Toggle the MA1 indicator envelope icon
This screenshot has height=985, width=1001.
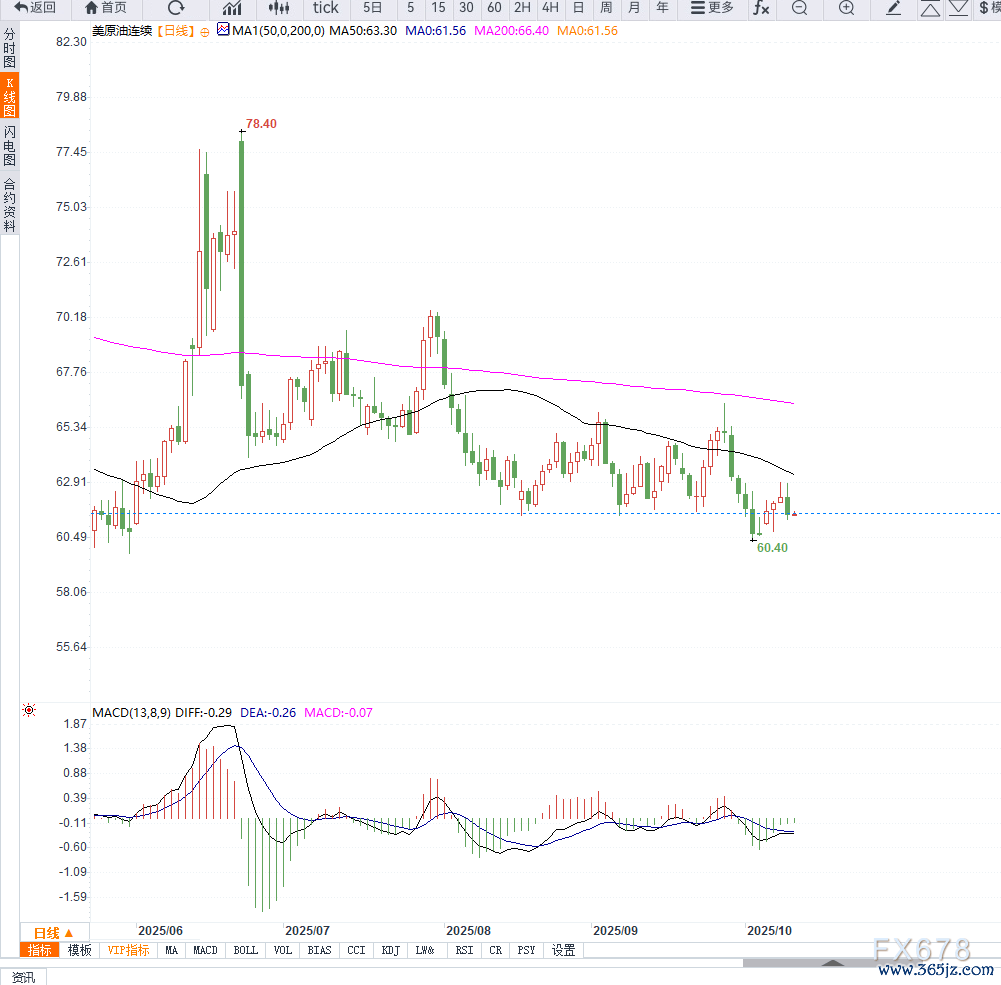tap(222, 31)
